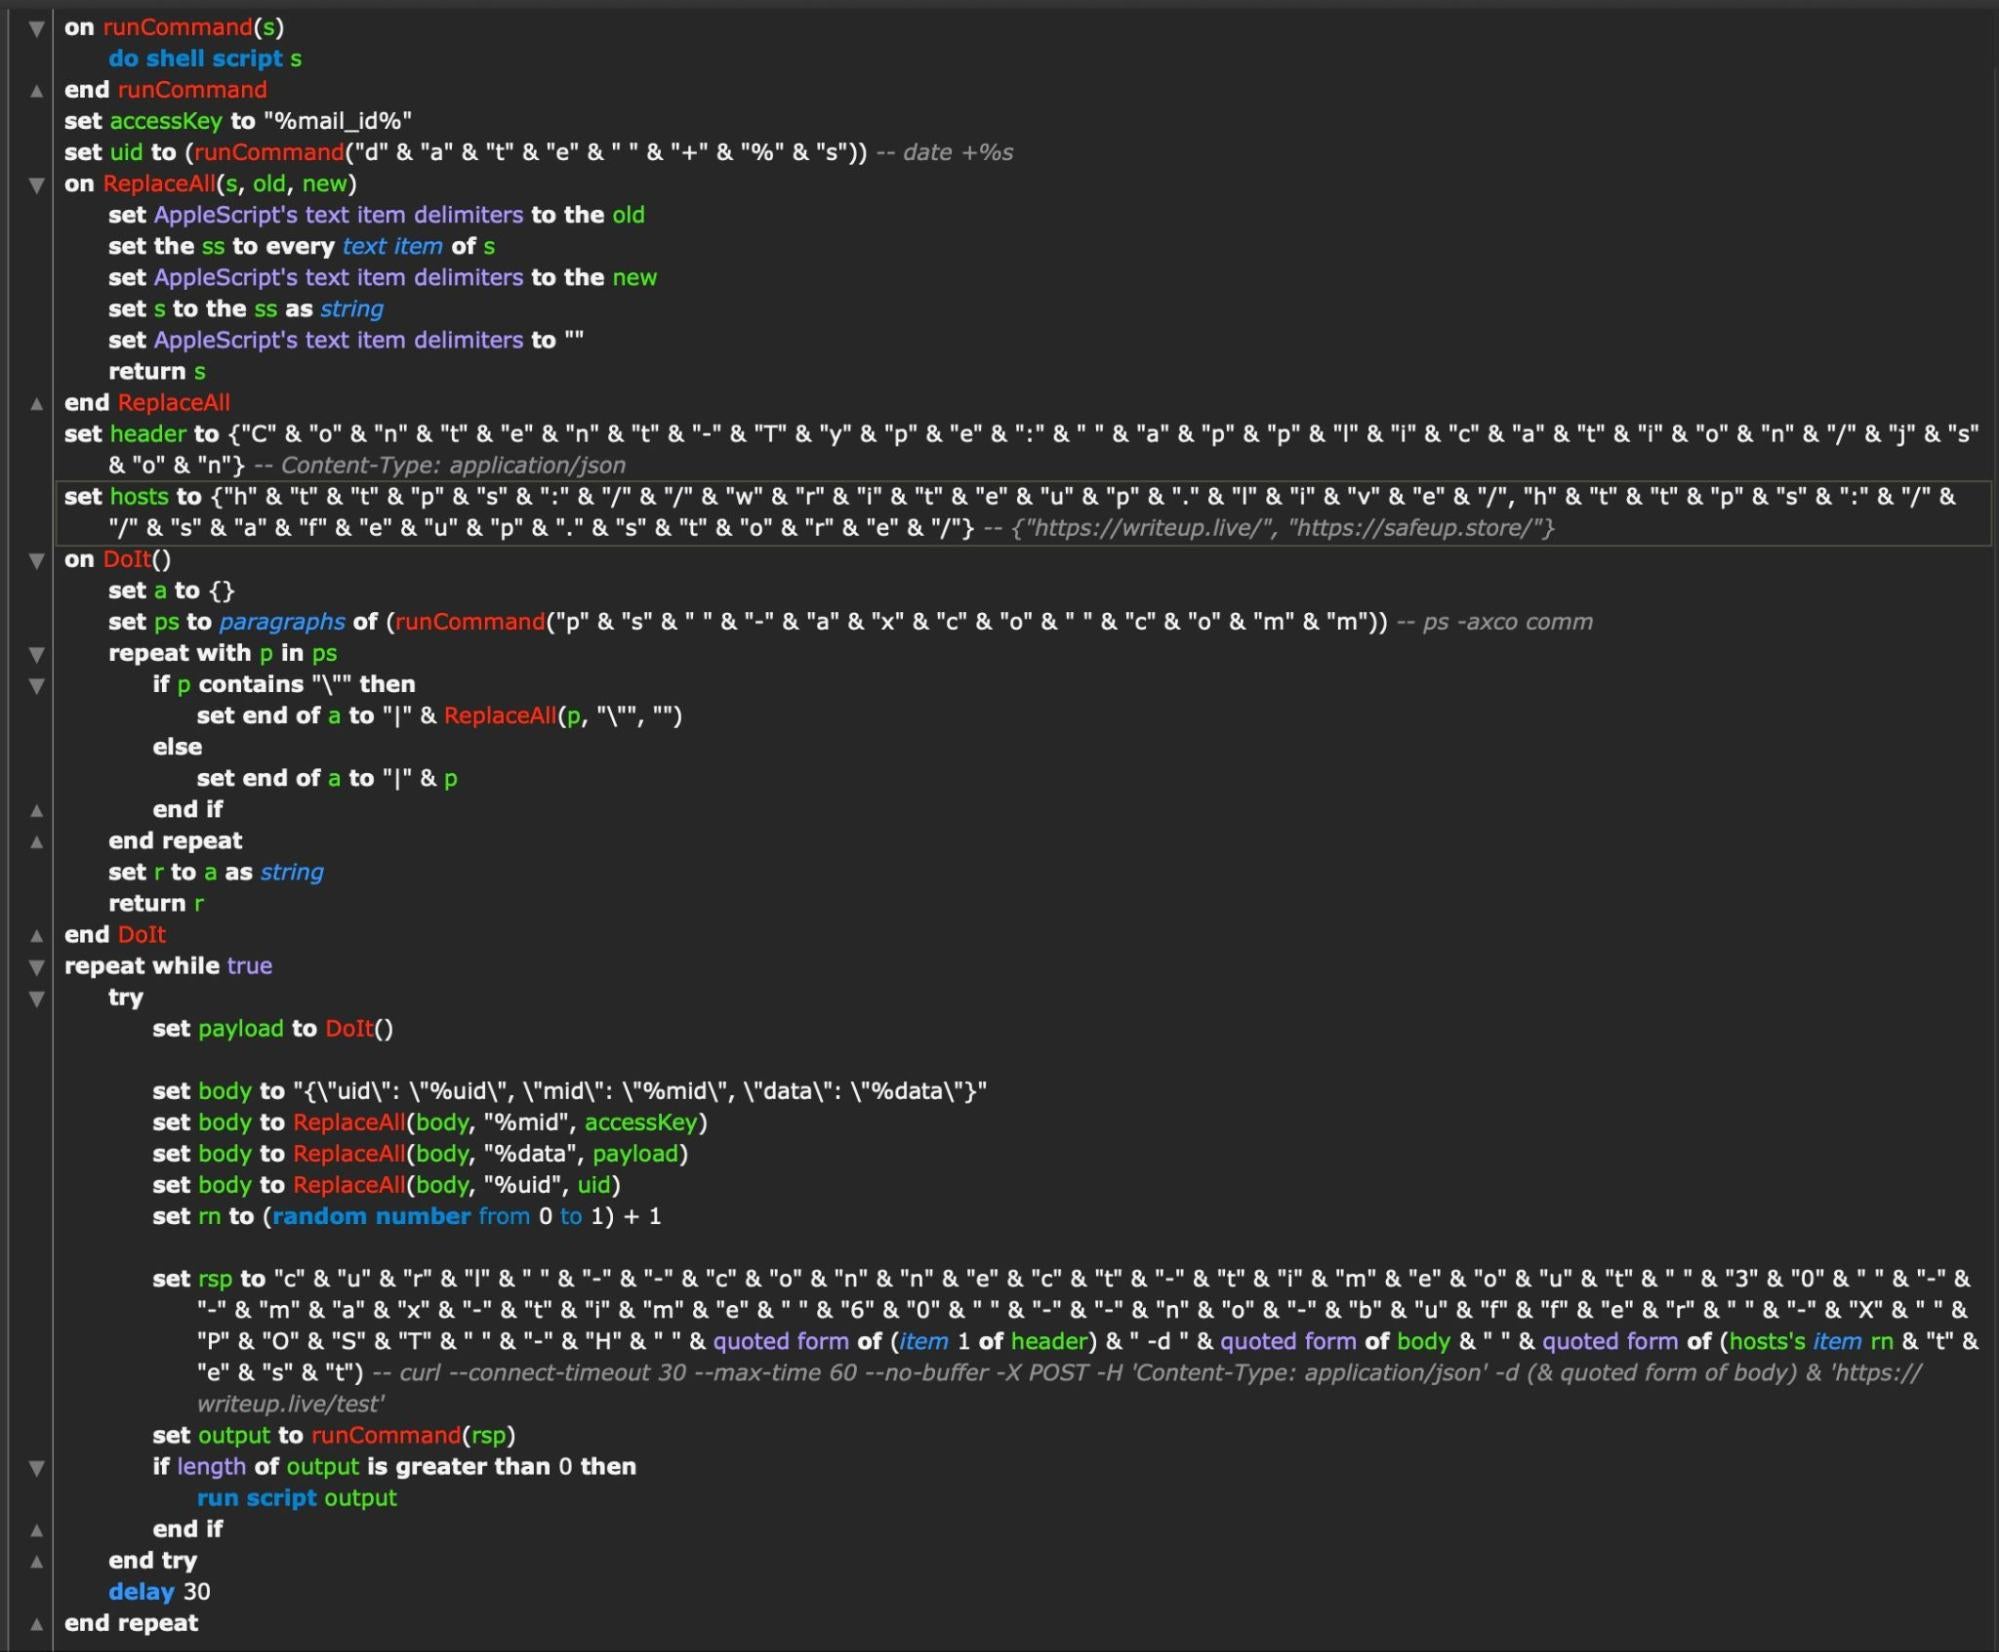Click up arrow beside 'end runCommand'
The image size is (1999, 1652).
tap(36, 91)
